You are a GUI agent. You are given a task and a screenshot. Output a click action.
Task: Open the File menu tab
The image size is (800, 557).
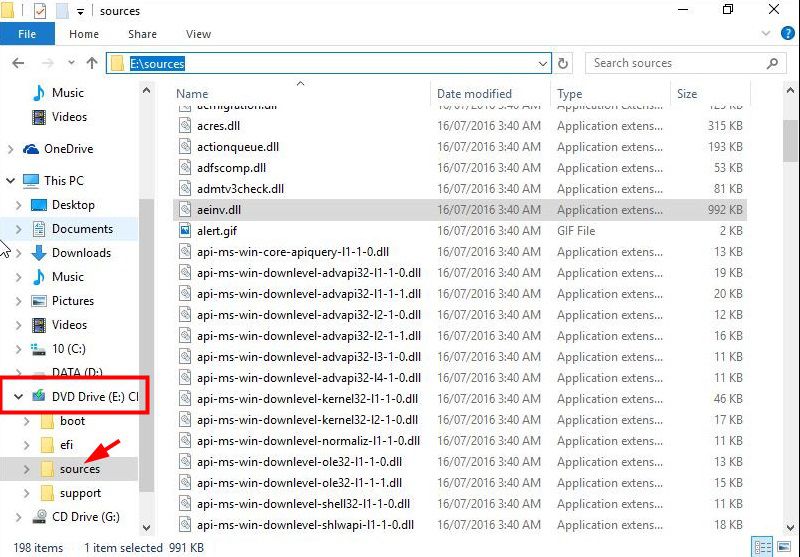[27, 34]
